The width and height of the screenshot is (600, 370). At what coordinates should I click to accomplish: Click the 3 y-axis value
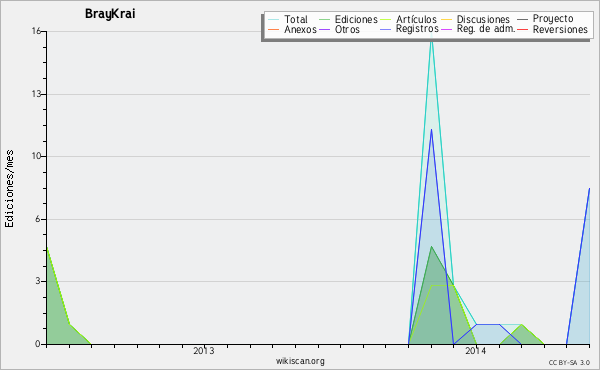click(38, 281)
